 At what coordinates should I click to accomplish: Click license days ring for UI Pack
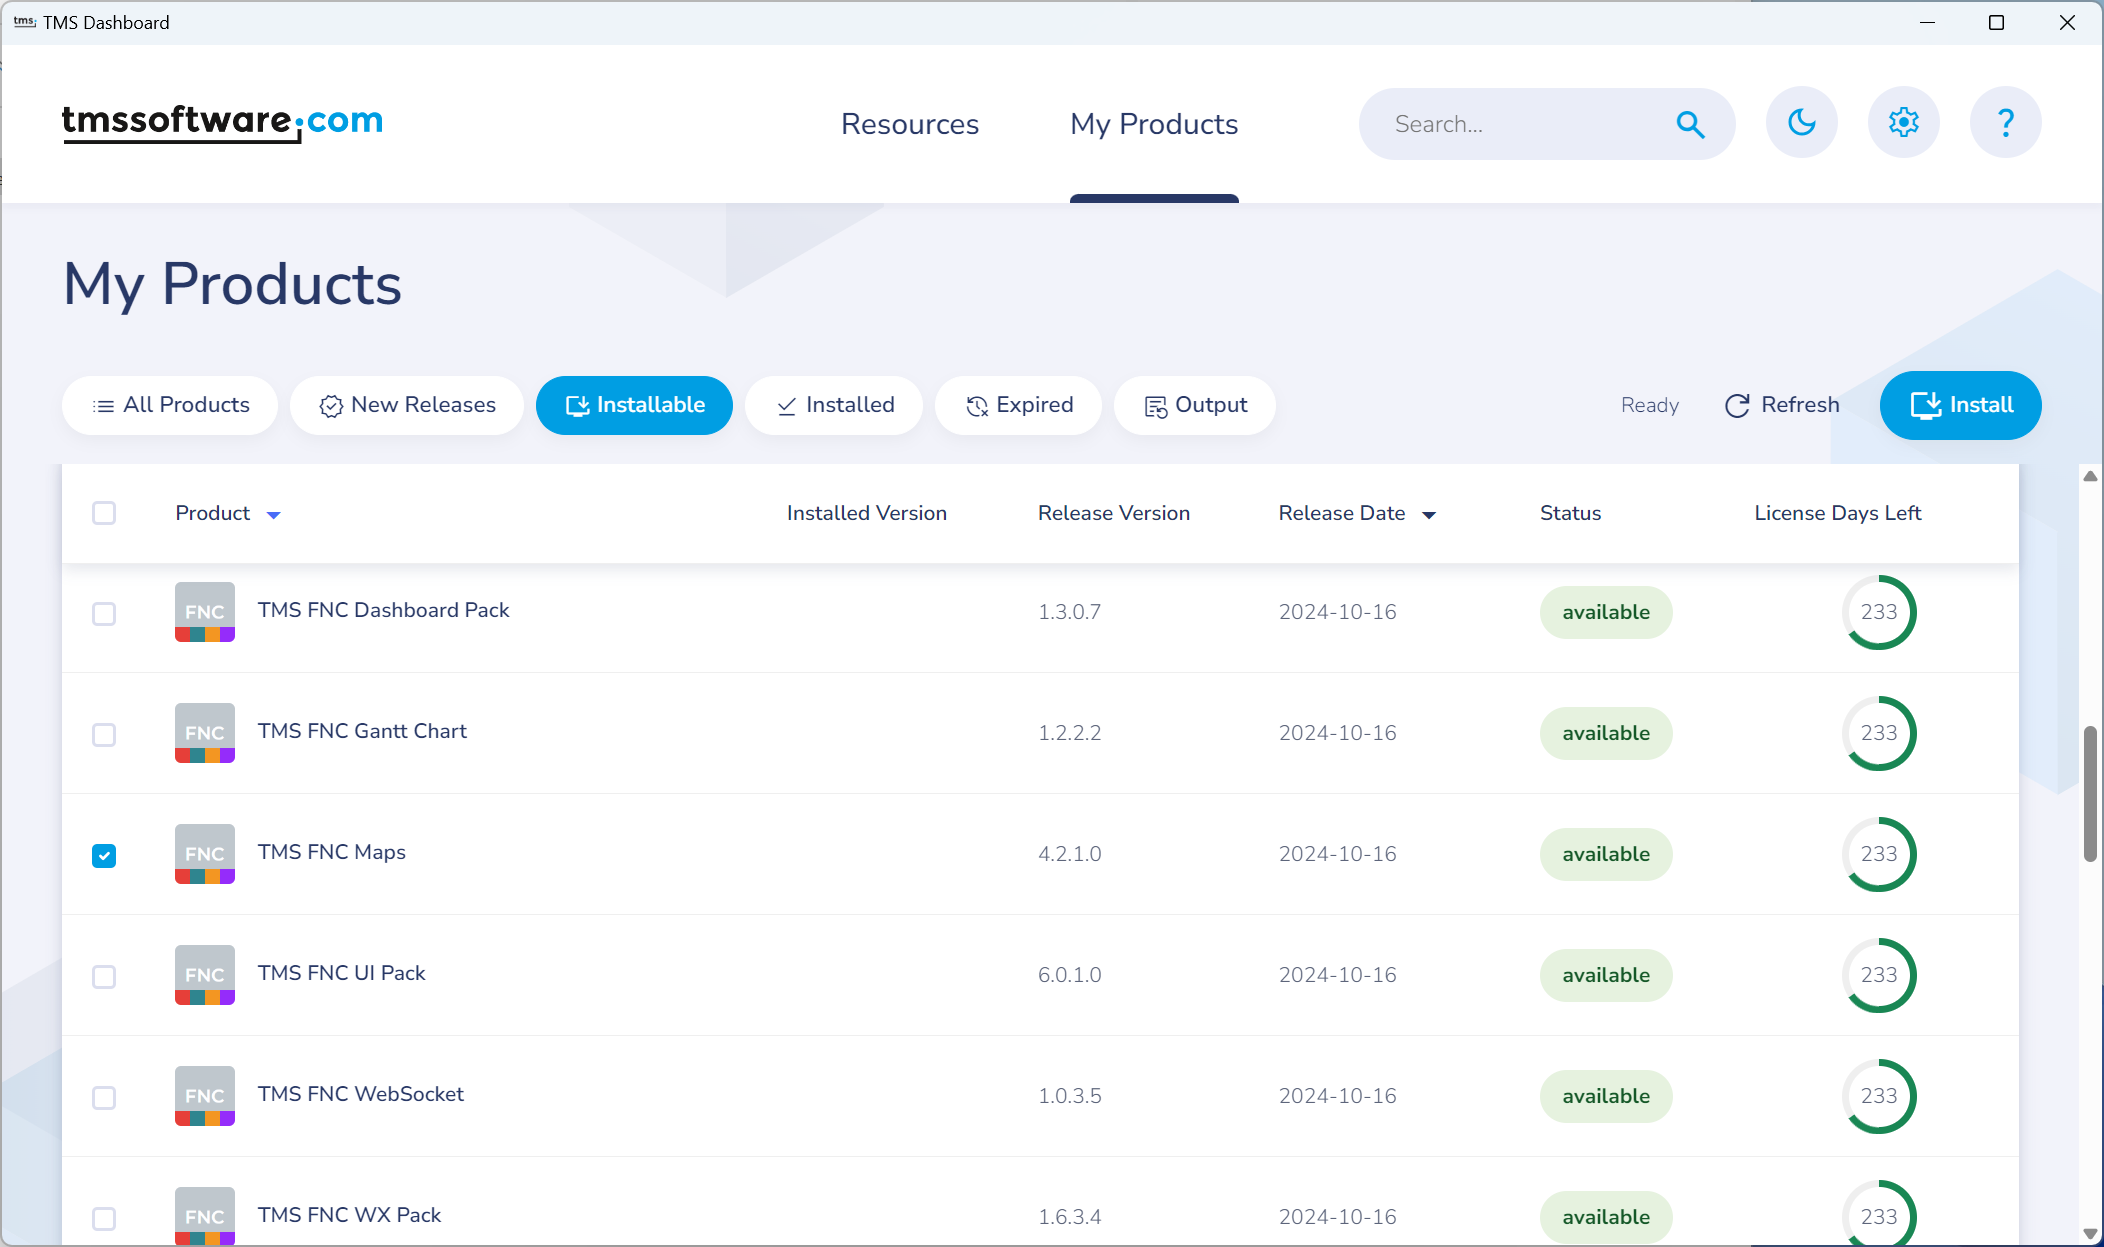(1879, 975)
